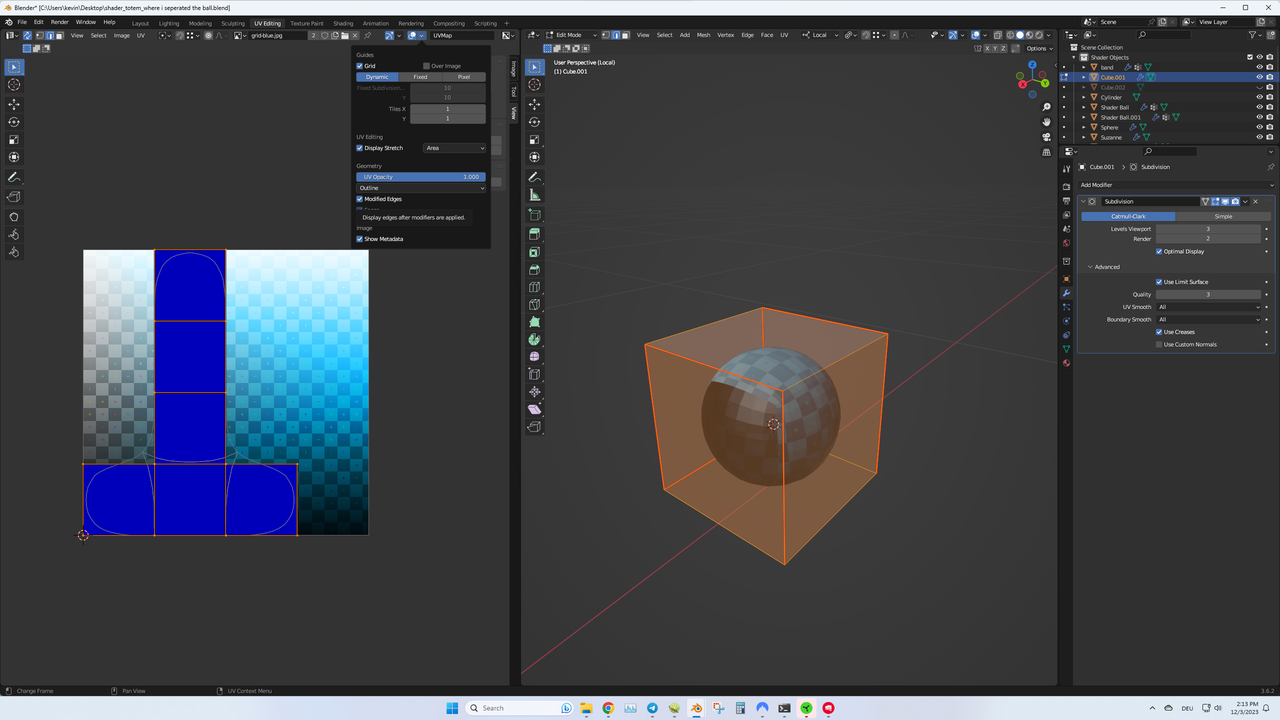1280x720 pixels.
Task: Hide the Cylinder object via eye icon
Action: 1260,97
